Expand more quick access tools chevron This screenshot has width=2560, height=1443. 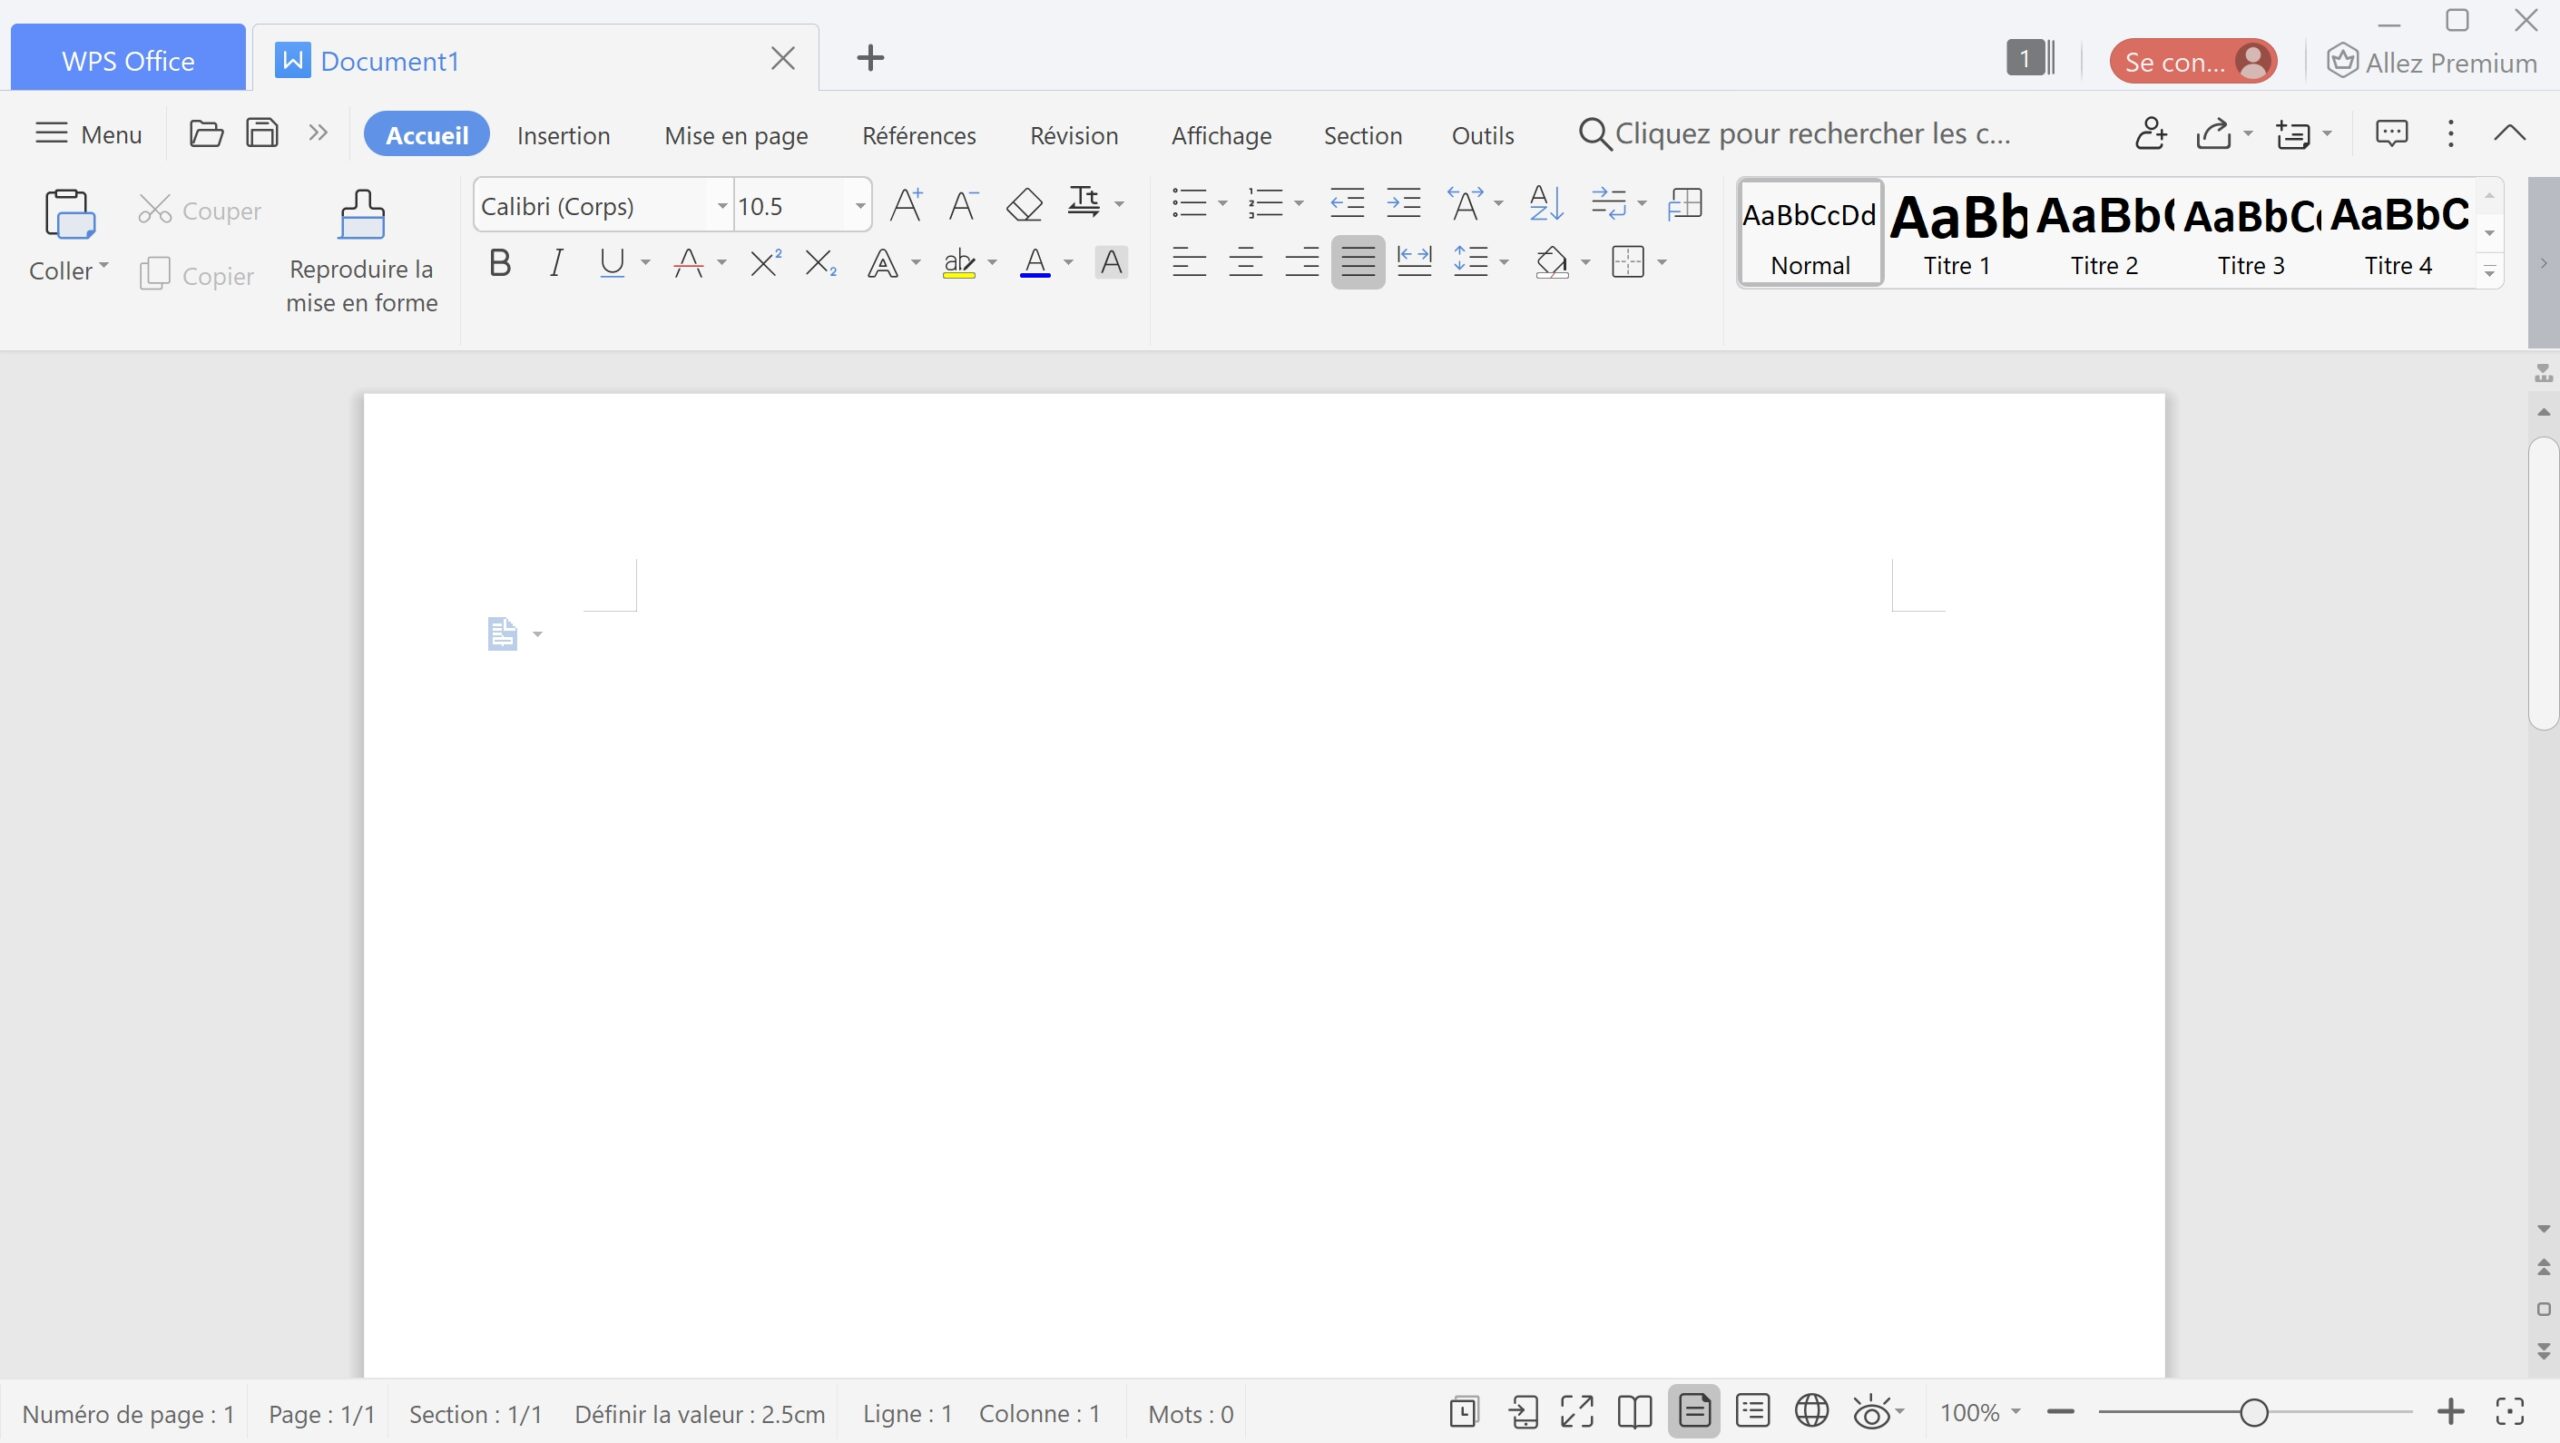(x=318, y=132)
